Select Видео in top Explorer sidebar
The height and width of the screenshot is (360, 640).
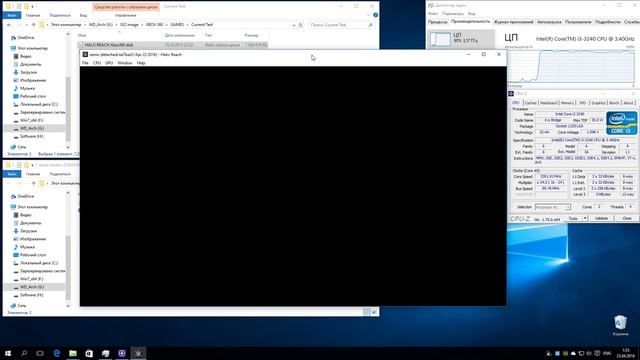click(25, 56)
